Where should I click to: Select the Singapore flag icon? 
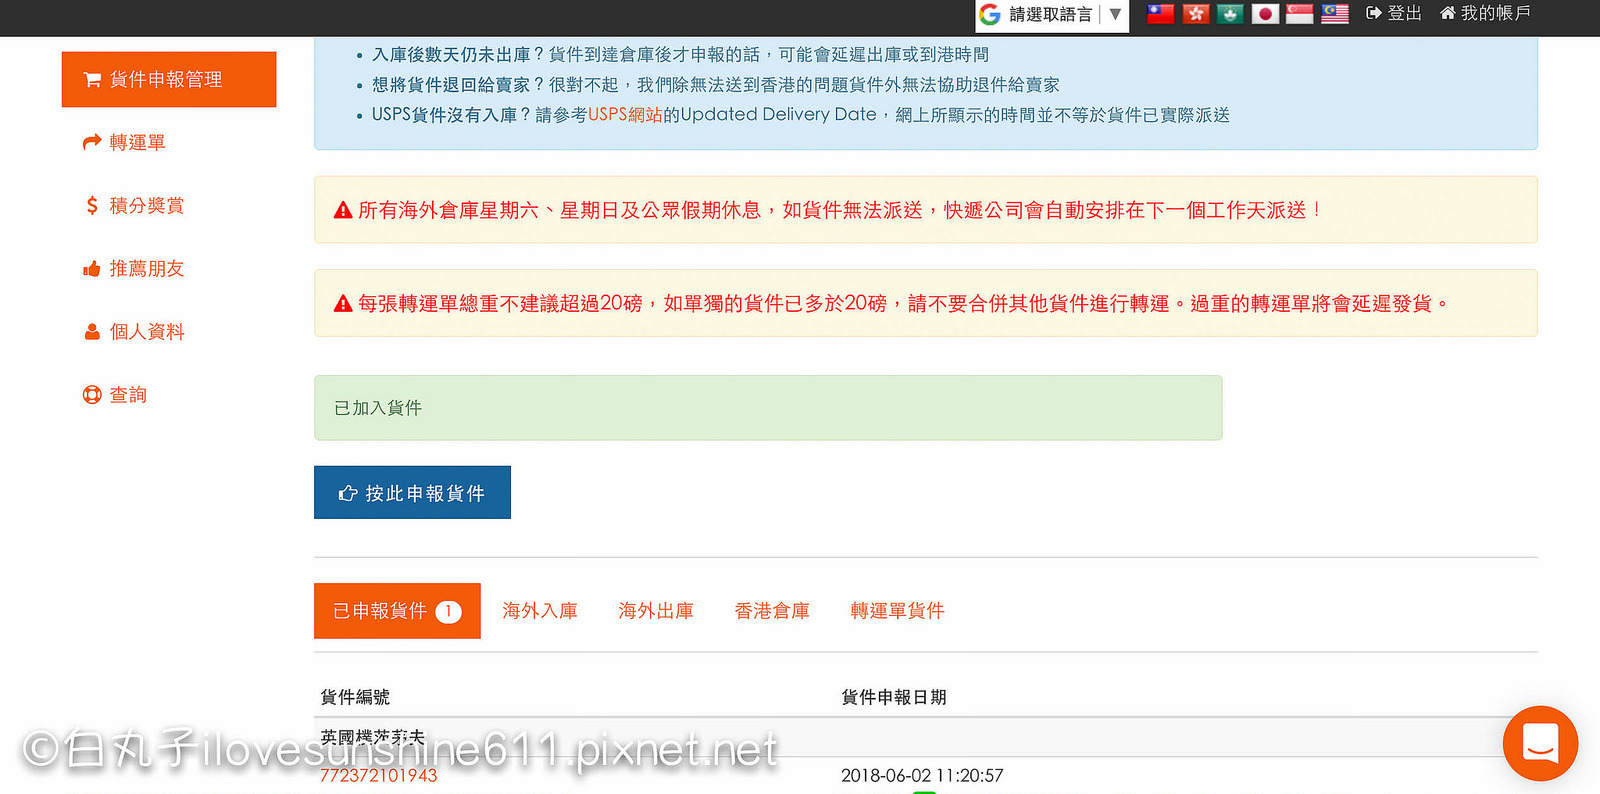1299,14
